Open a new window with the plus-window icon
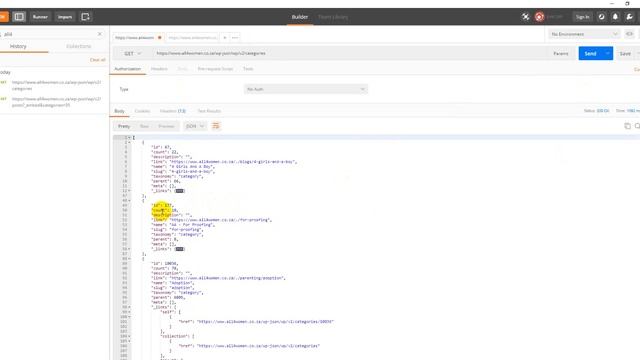Image resolution: width=640 pixels, height=360 pixels. coord(85,17)
